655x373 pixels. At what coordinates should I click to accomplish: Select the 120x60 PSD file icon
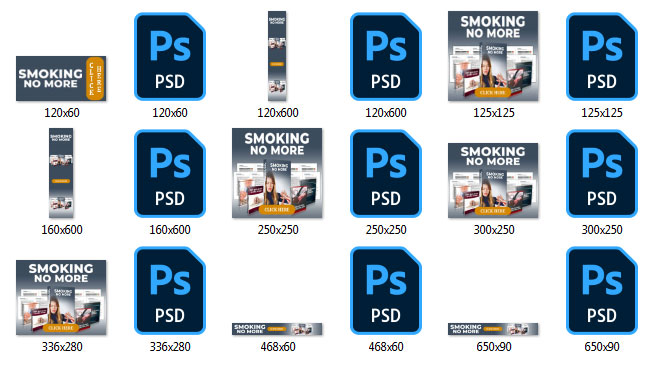(x=170, y=56)
